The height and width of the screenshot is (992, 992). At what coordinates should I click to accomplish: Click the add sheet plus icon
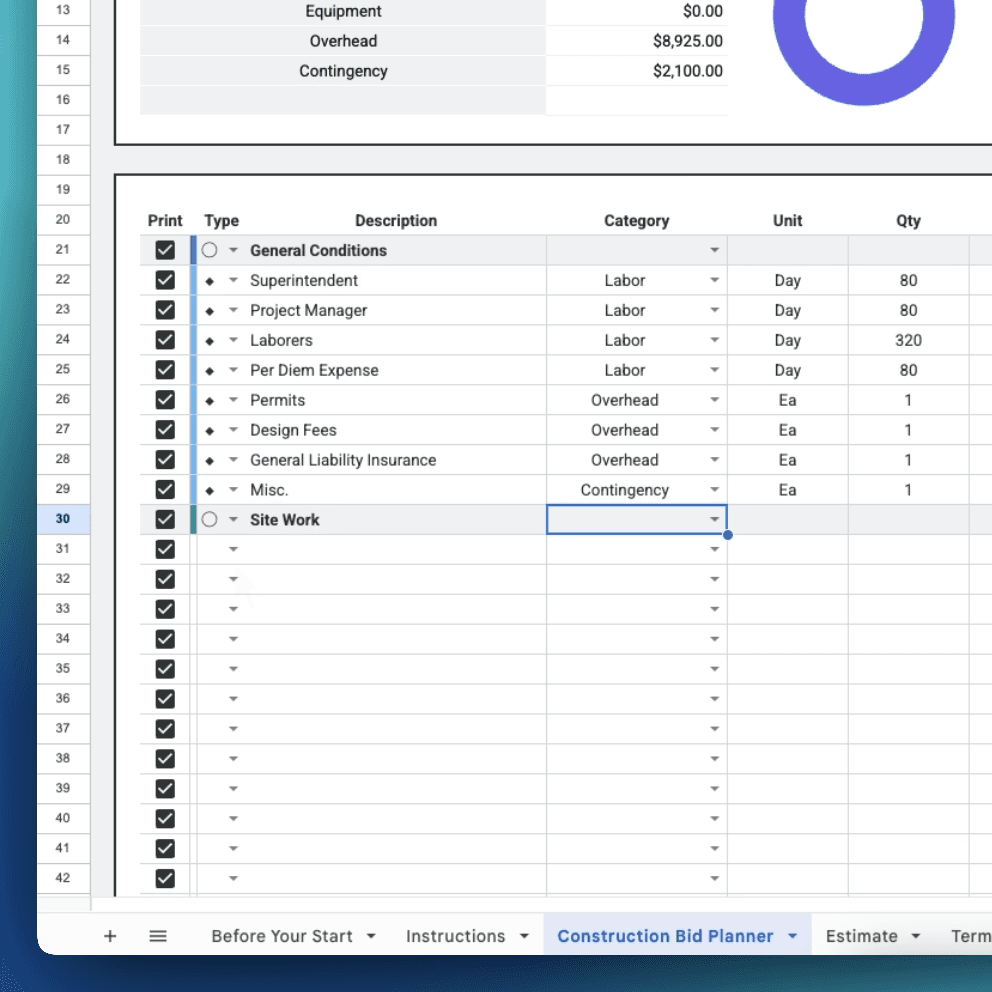tap(110, 936)
